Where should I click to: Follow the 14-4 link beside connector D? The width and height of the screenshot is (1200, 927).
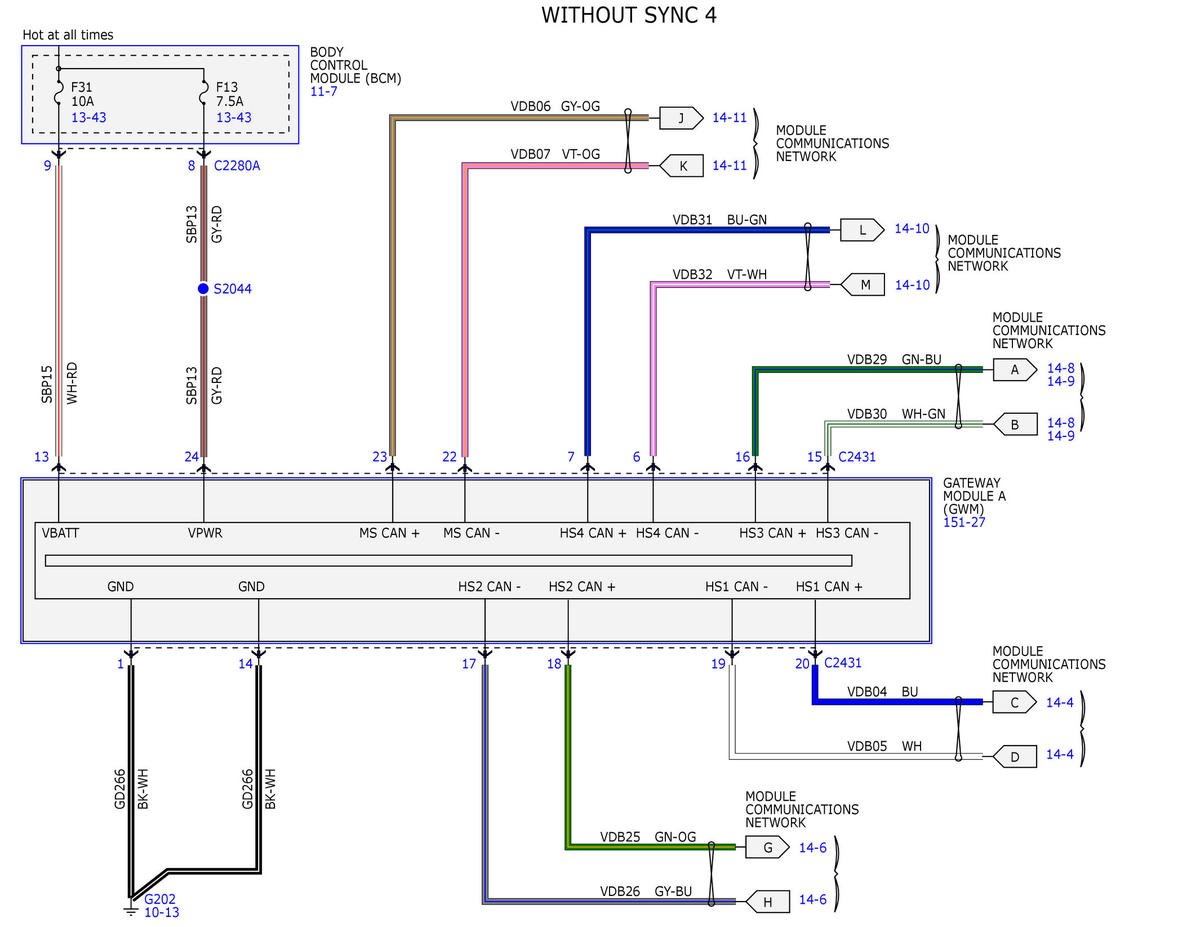coord(1060,755)
